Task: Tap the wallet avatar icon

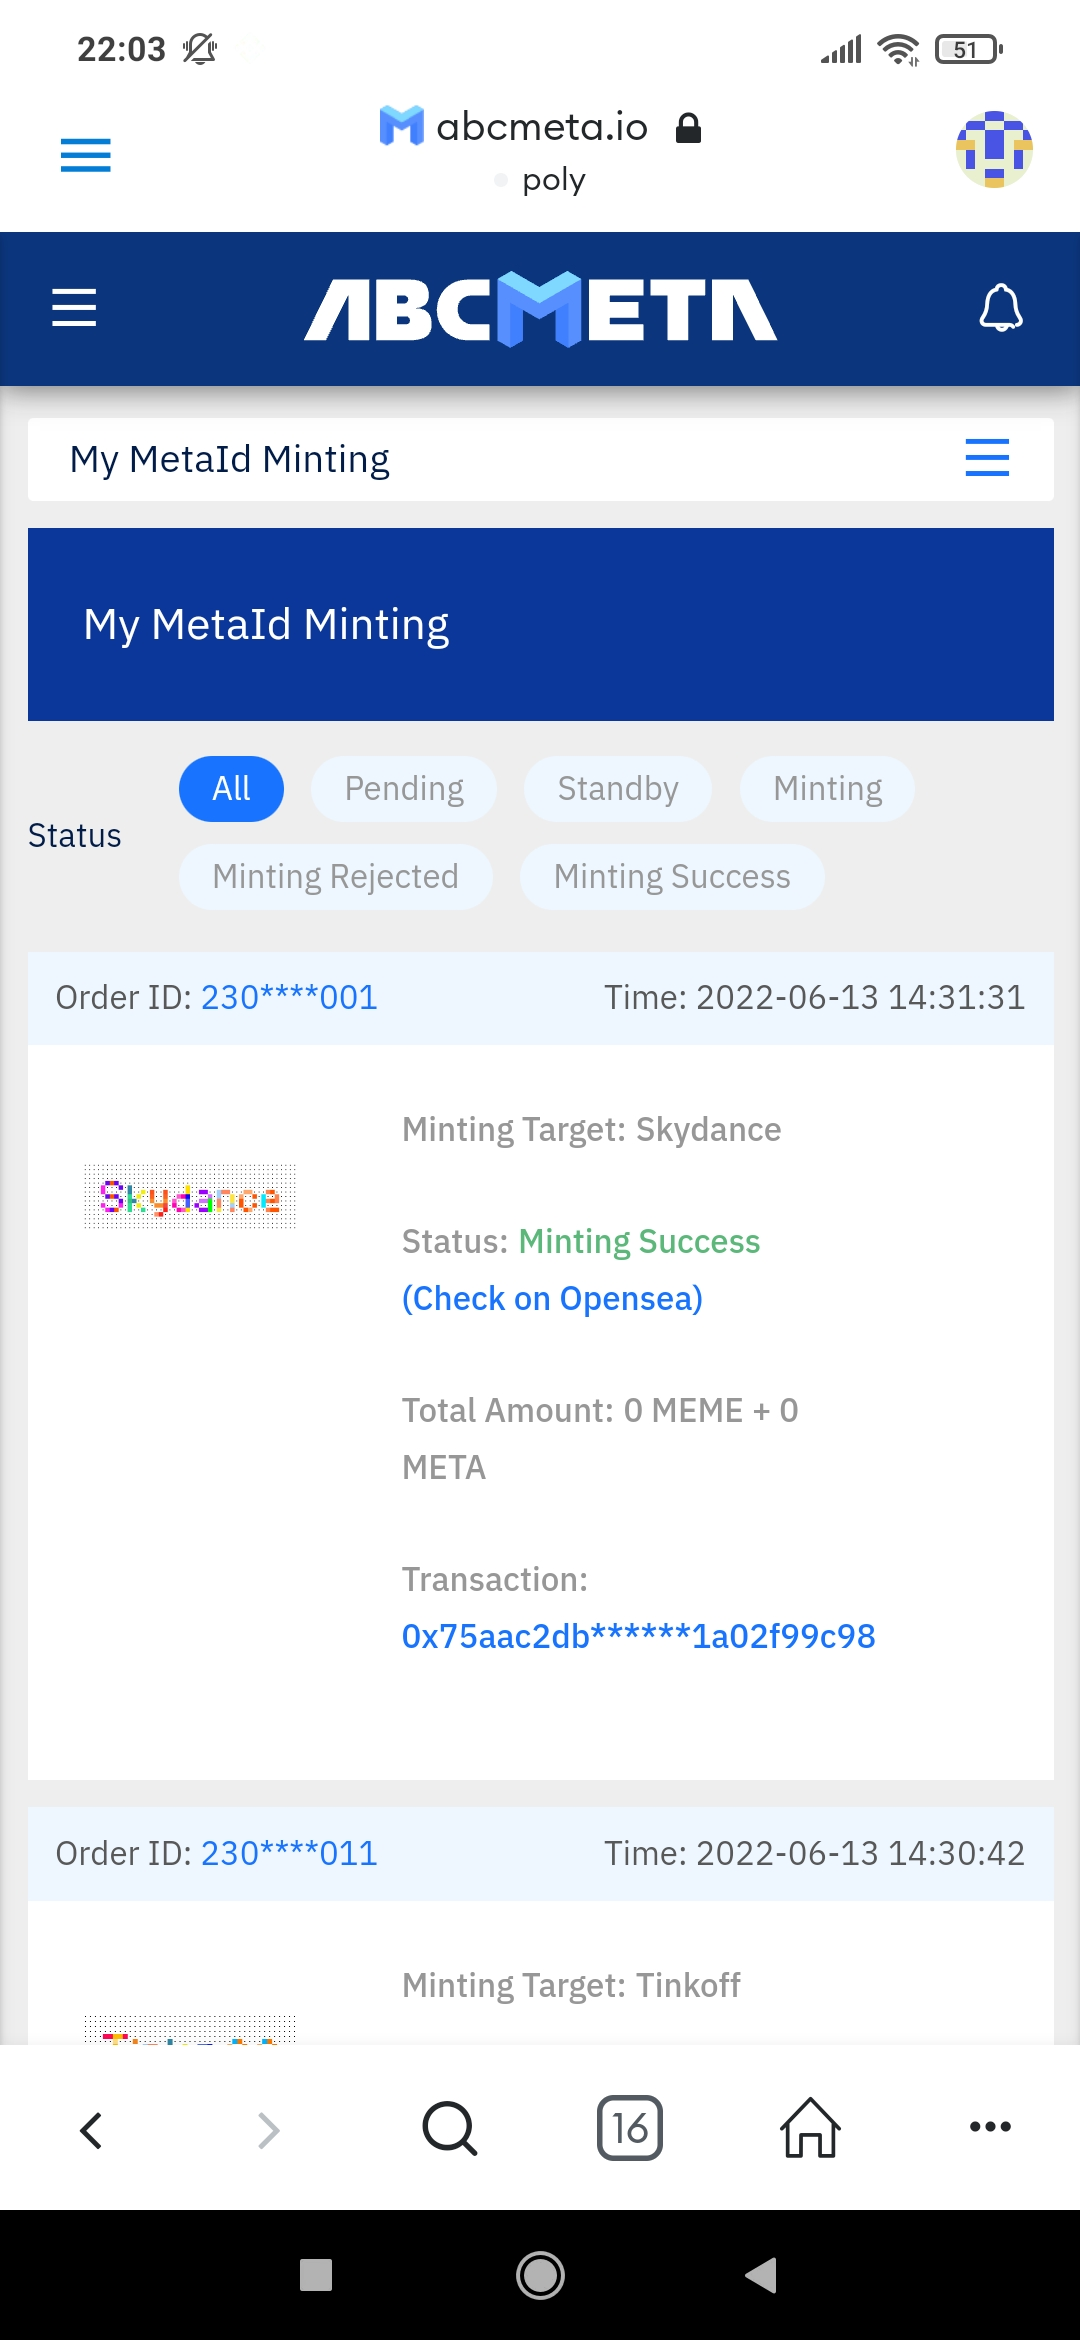Action: click(x=994, y=149)
